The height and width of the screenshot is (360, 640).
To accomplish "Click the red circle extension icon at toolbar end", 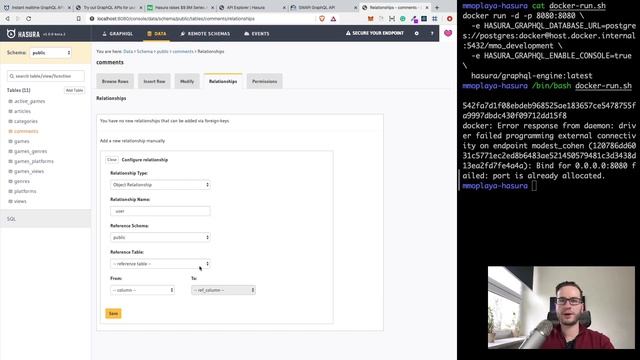I will pyautogui.click(x=449, y=18).
